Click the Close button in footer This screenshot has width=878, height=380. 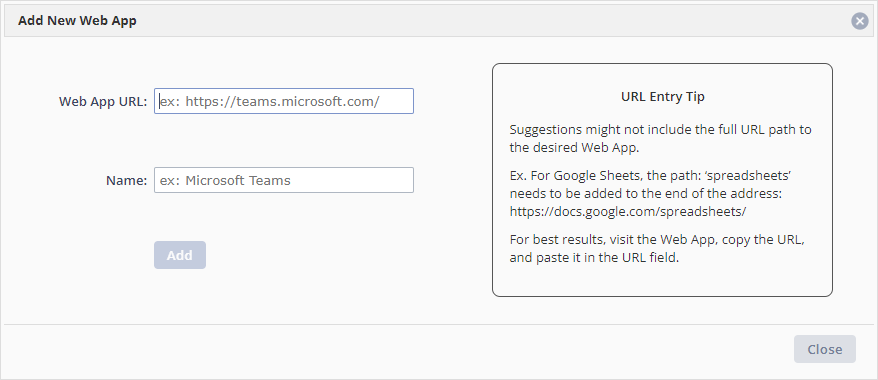824,349
